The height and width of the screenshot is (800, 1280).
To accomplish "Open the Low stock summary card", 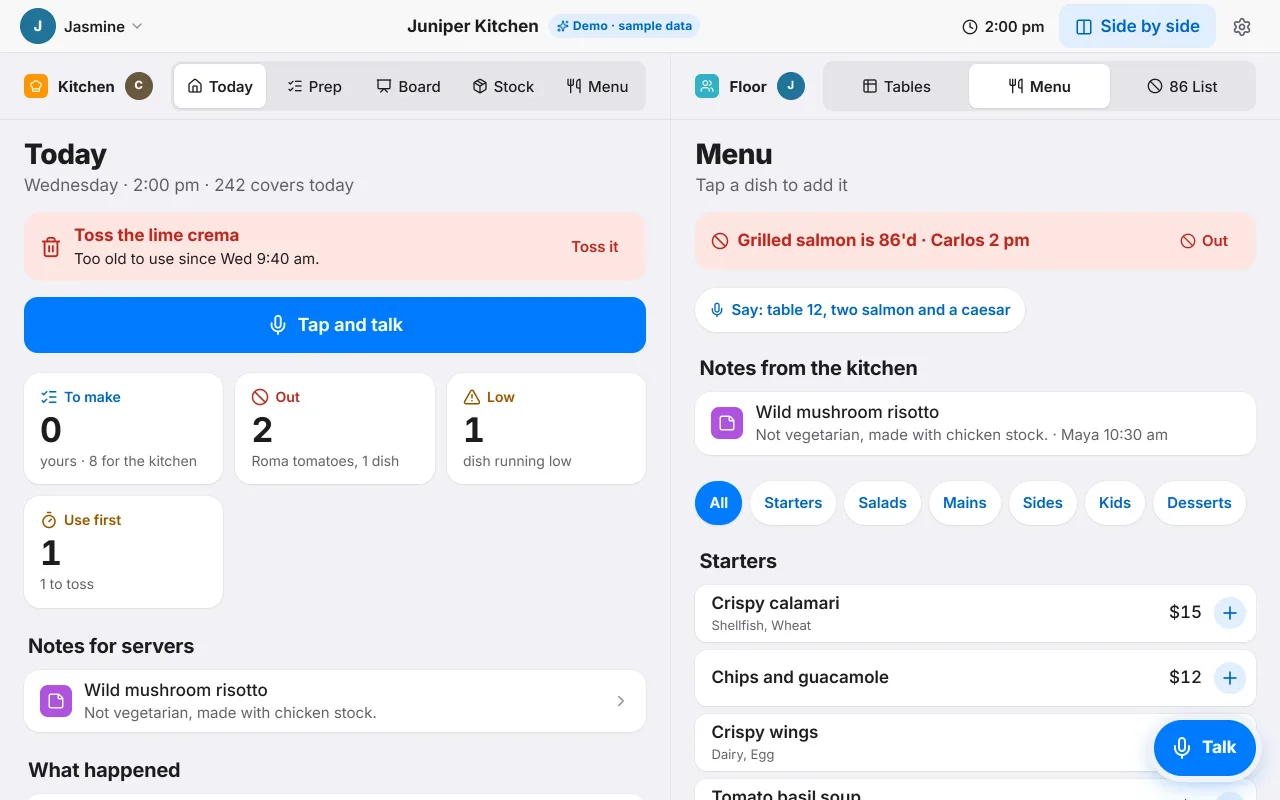I will coord(546,429).
